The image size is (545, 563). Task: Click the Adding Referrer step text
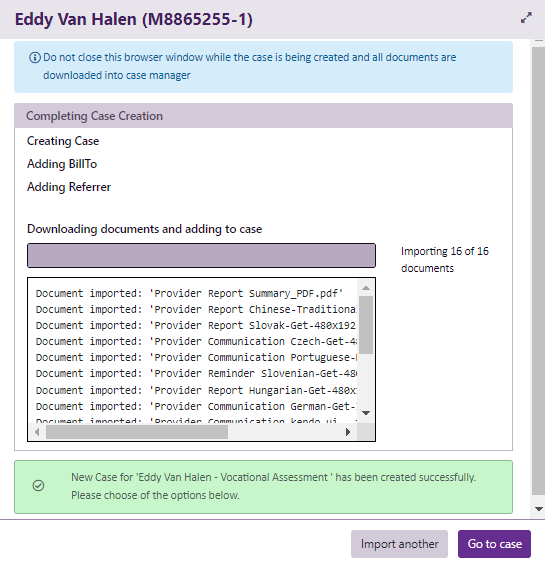69,187
